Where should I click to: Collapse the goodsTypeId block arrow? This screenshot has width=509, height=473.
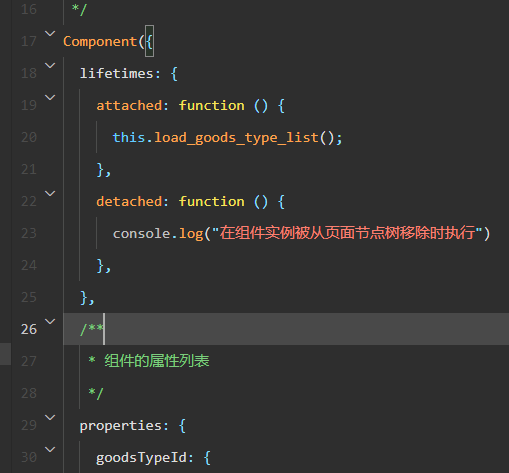(x=50, y=449)
